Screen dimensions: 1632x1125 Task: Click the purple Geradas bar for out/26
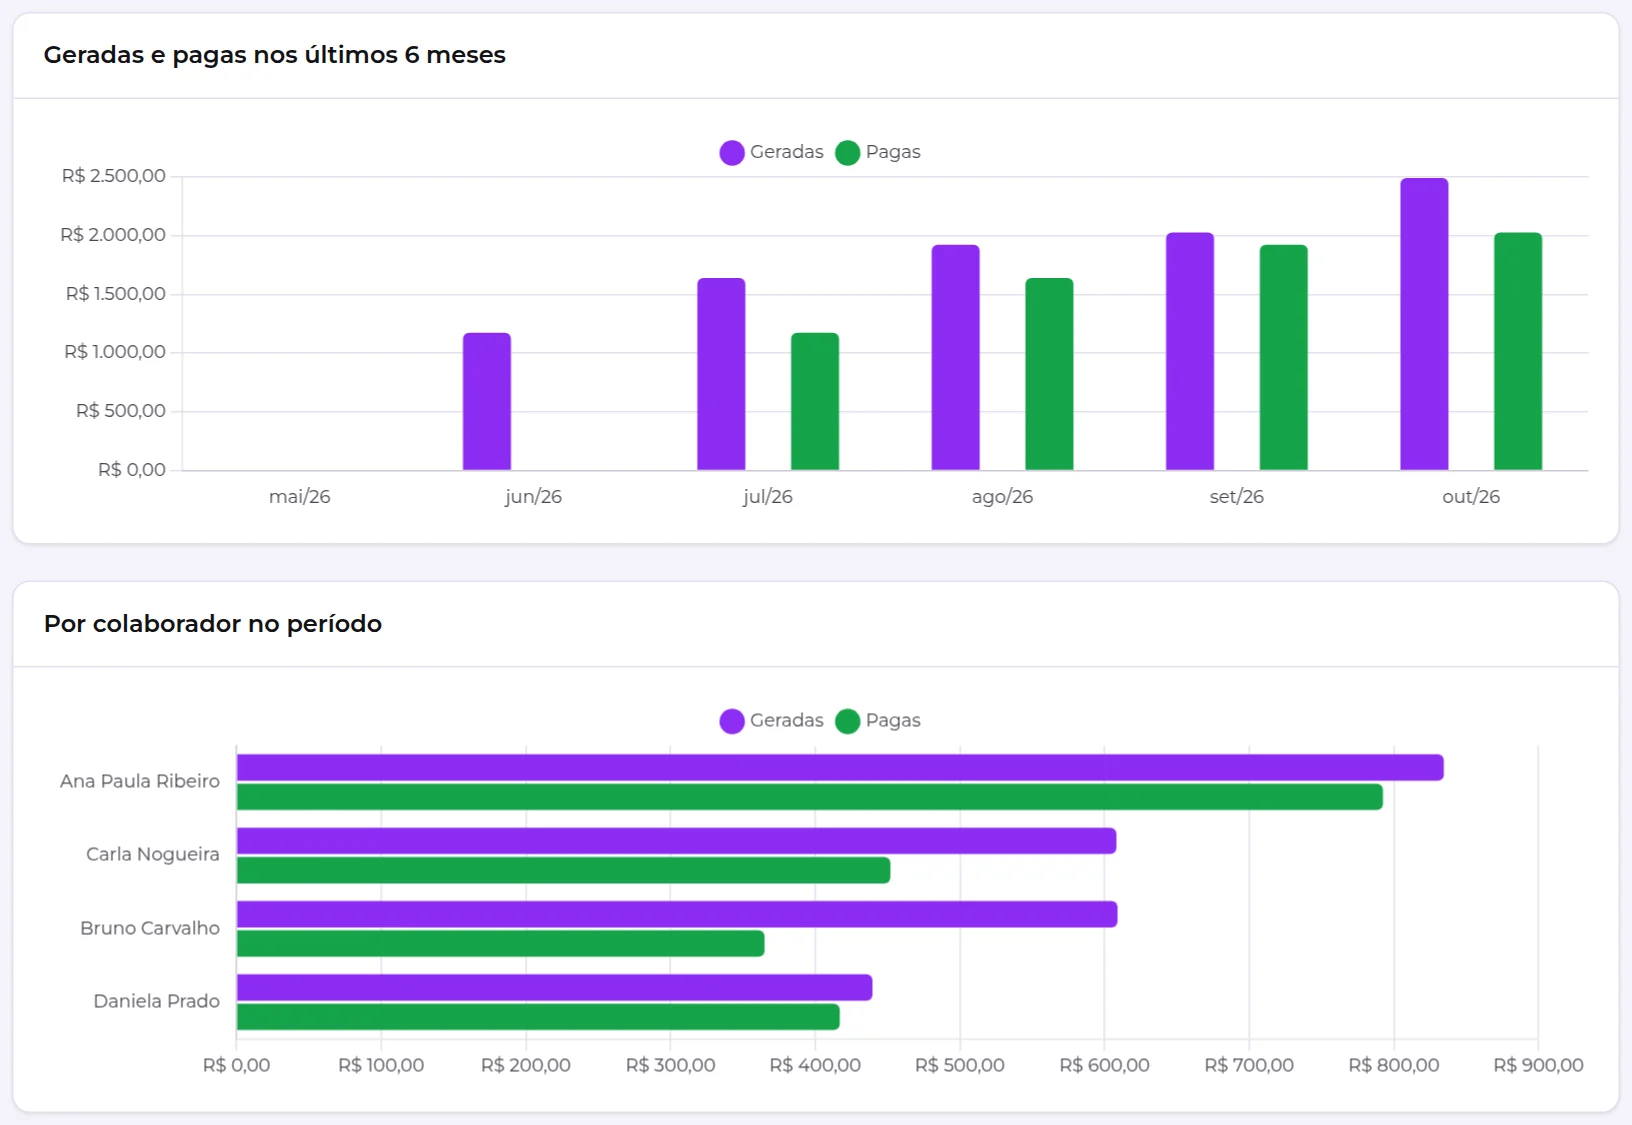pos(1424,324)
